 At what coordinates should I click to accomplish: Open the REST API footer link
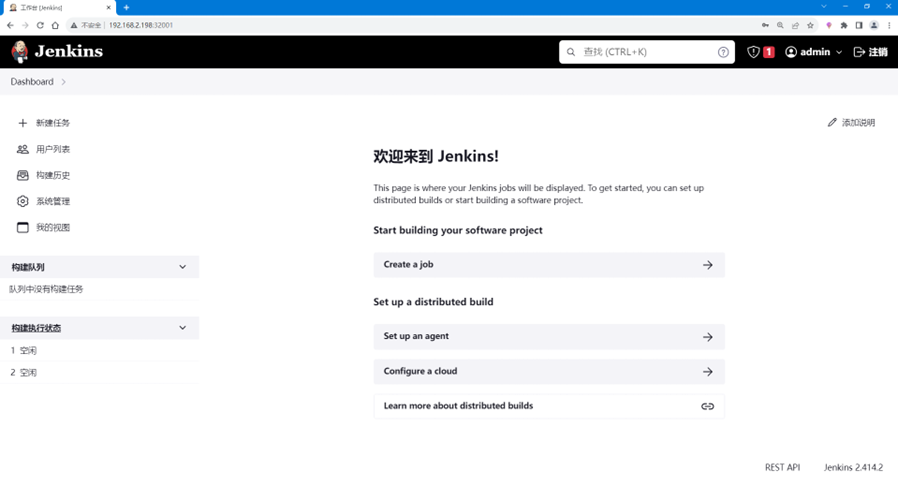pyautogui.click(x=782, y=468)
